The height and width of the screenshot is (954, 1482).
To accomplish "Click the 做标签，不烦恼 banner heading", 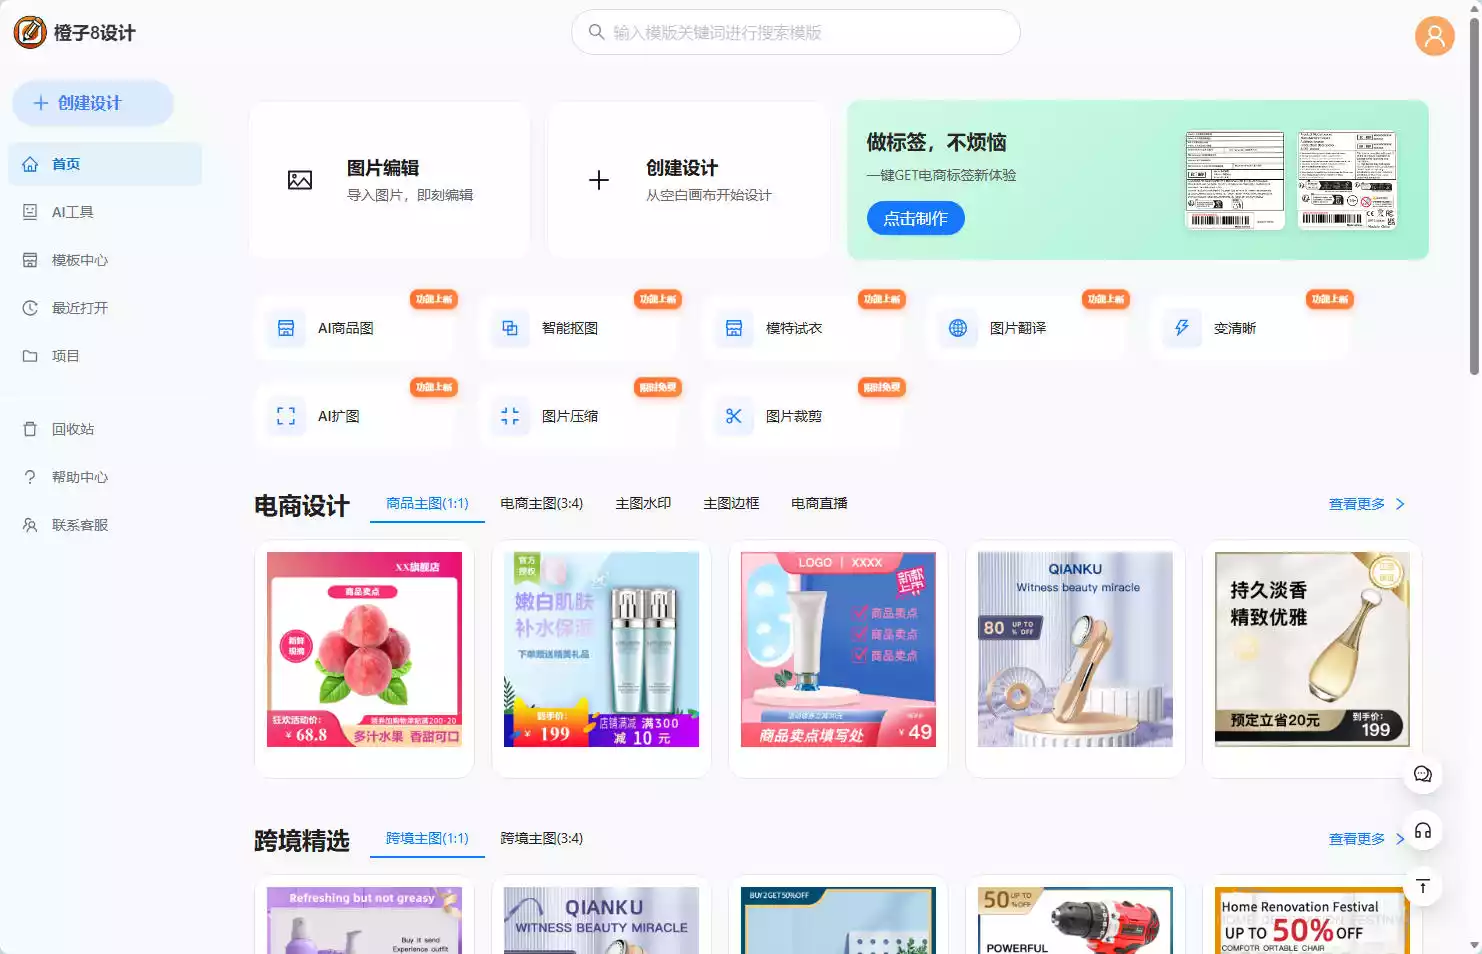I will coord(936,142).
